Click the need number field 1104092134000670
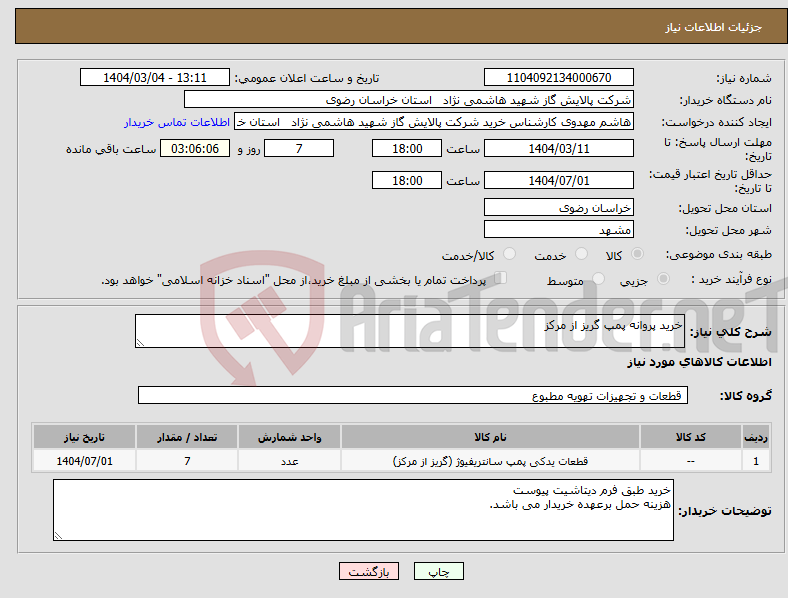This screenshot has height=598, width=788. point(559,77)
